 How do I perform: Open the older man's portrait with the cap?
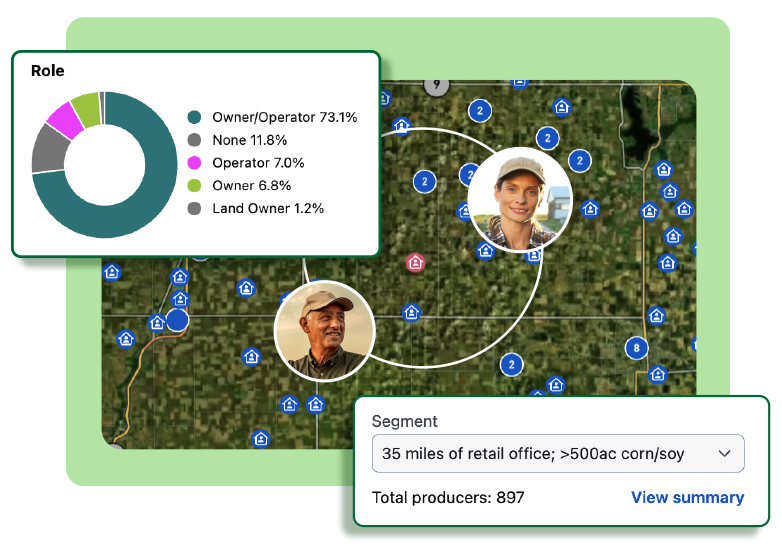coord(324,331)
